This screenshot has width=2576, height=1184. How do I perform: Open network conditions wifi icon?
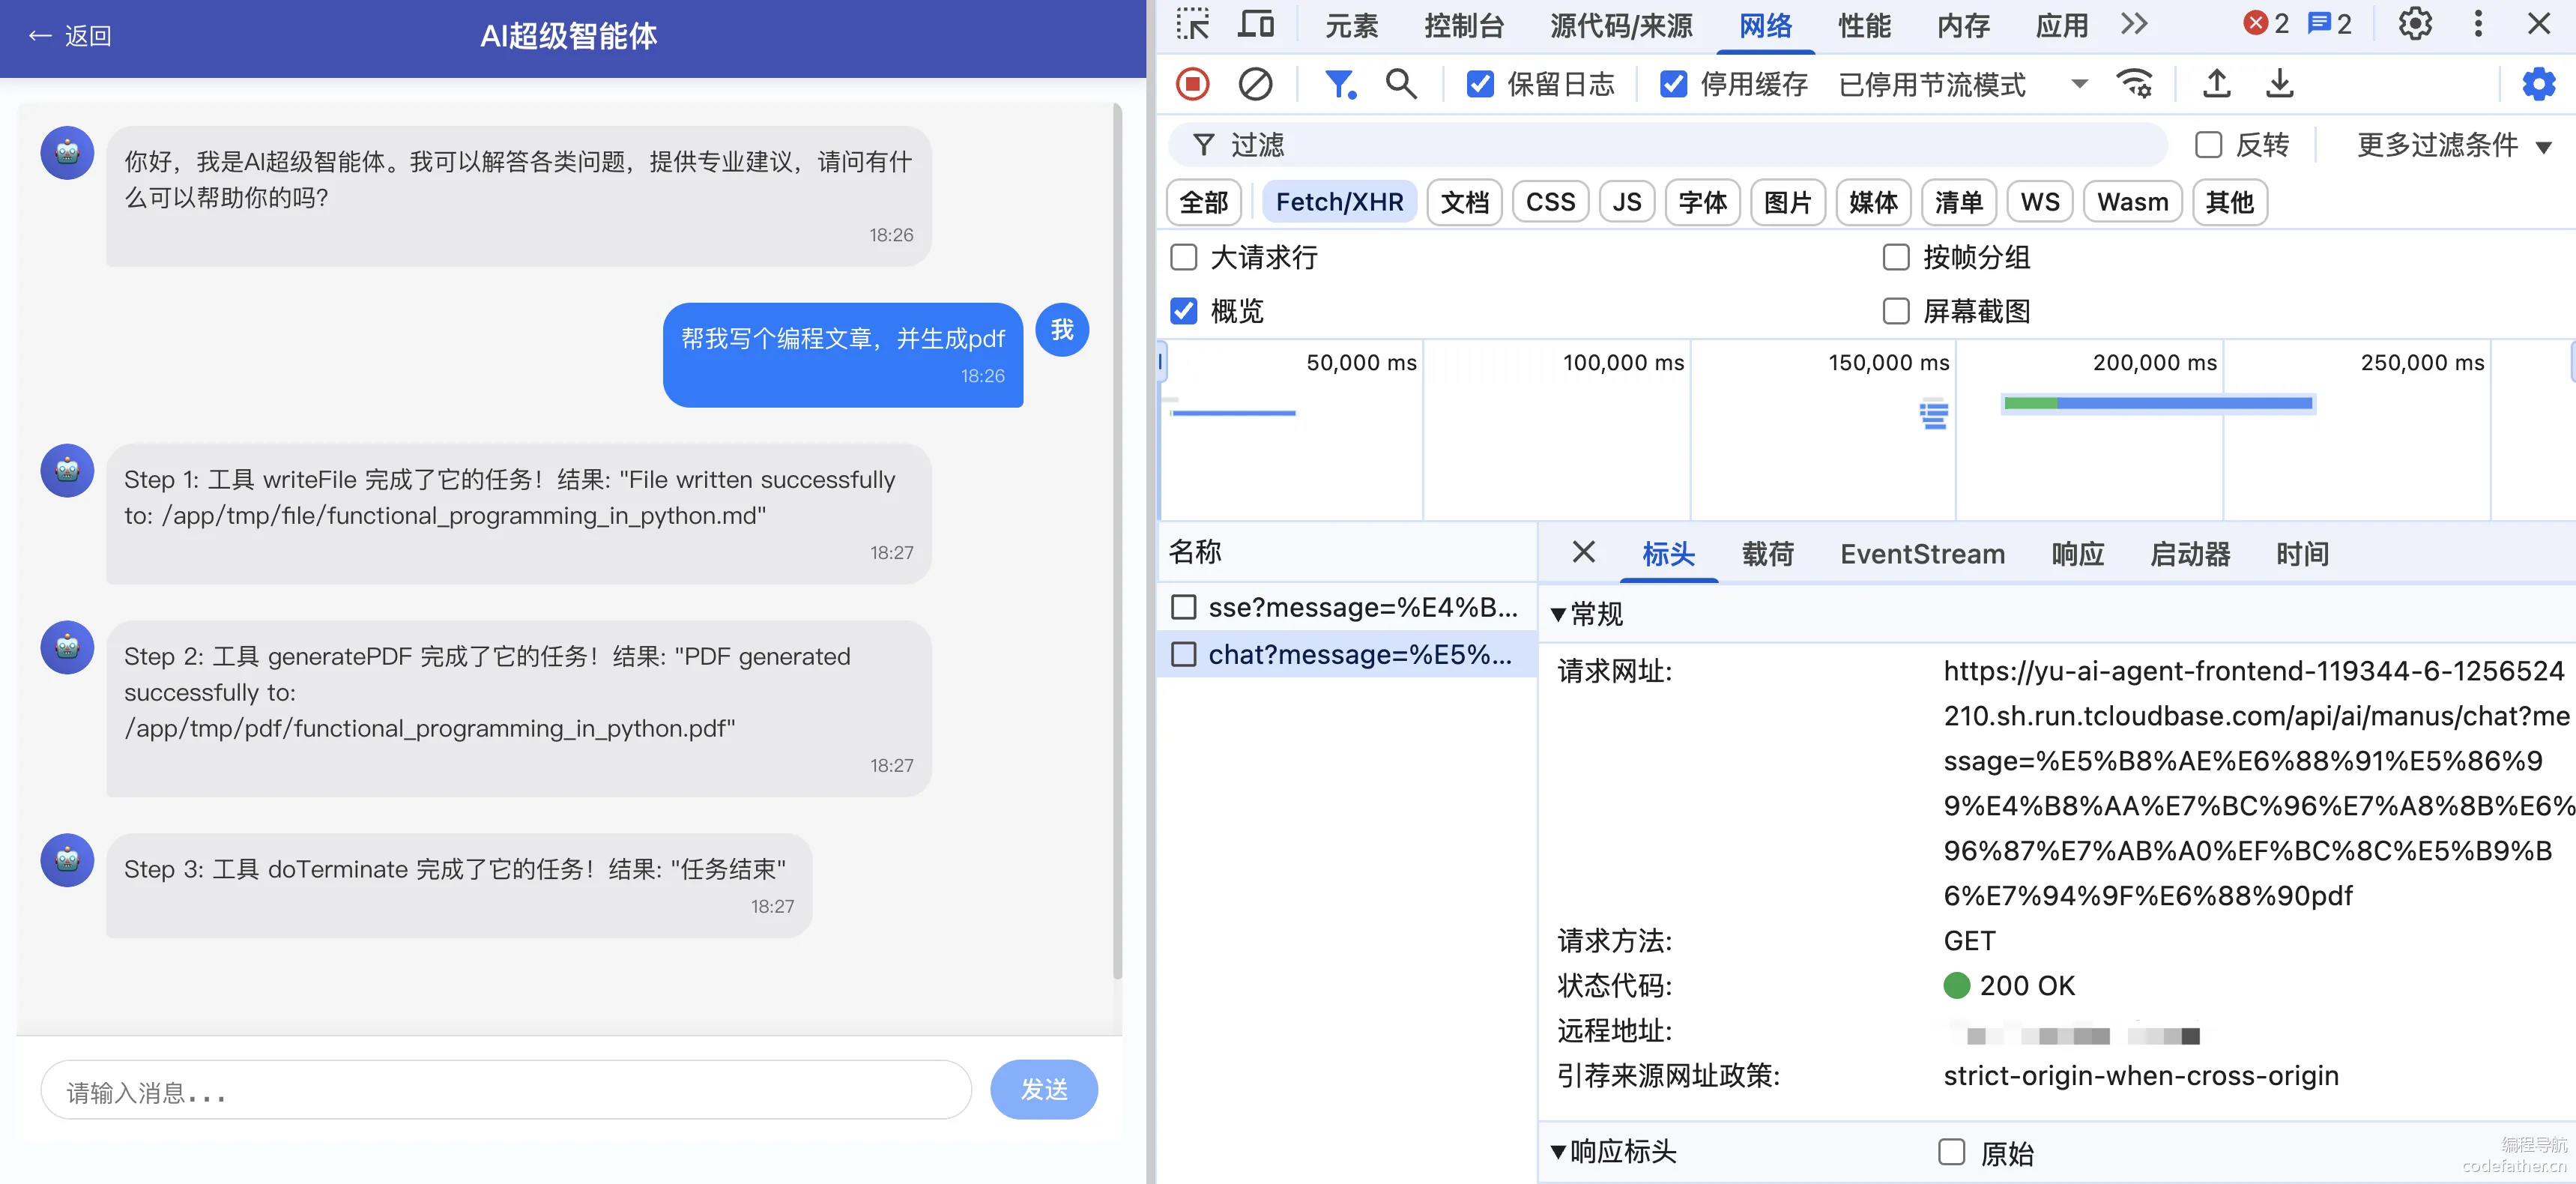coord(2134,84)
